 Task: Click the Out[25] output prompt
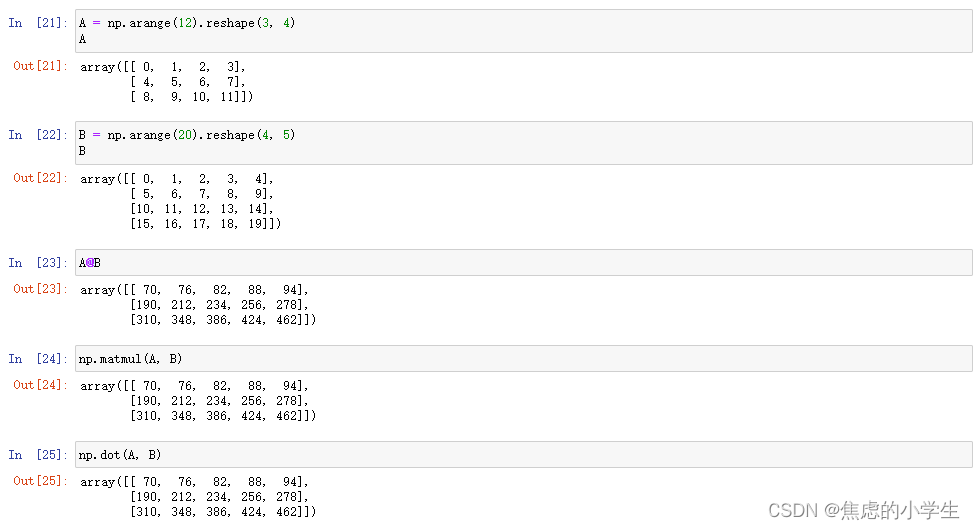(39, 481)
